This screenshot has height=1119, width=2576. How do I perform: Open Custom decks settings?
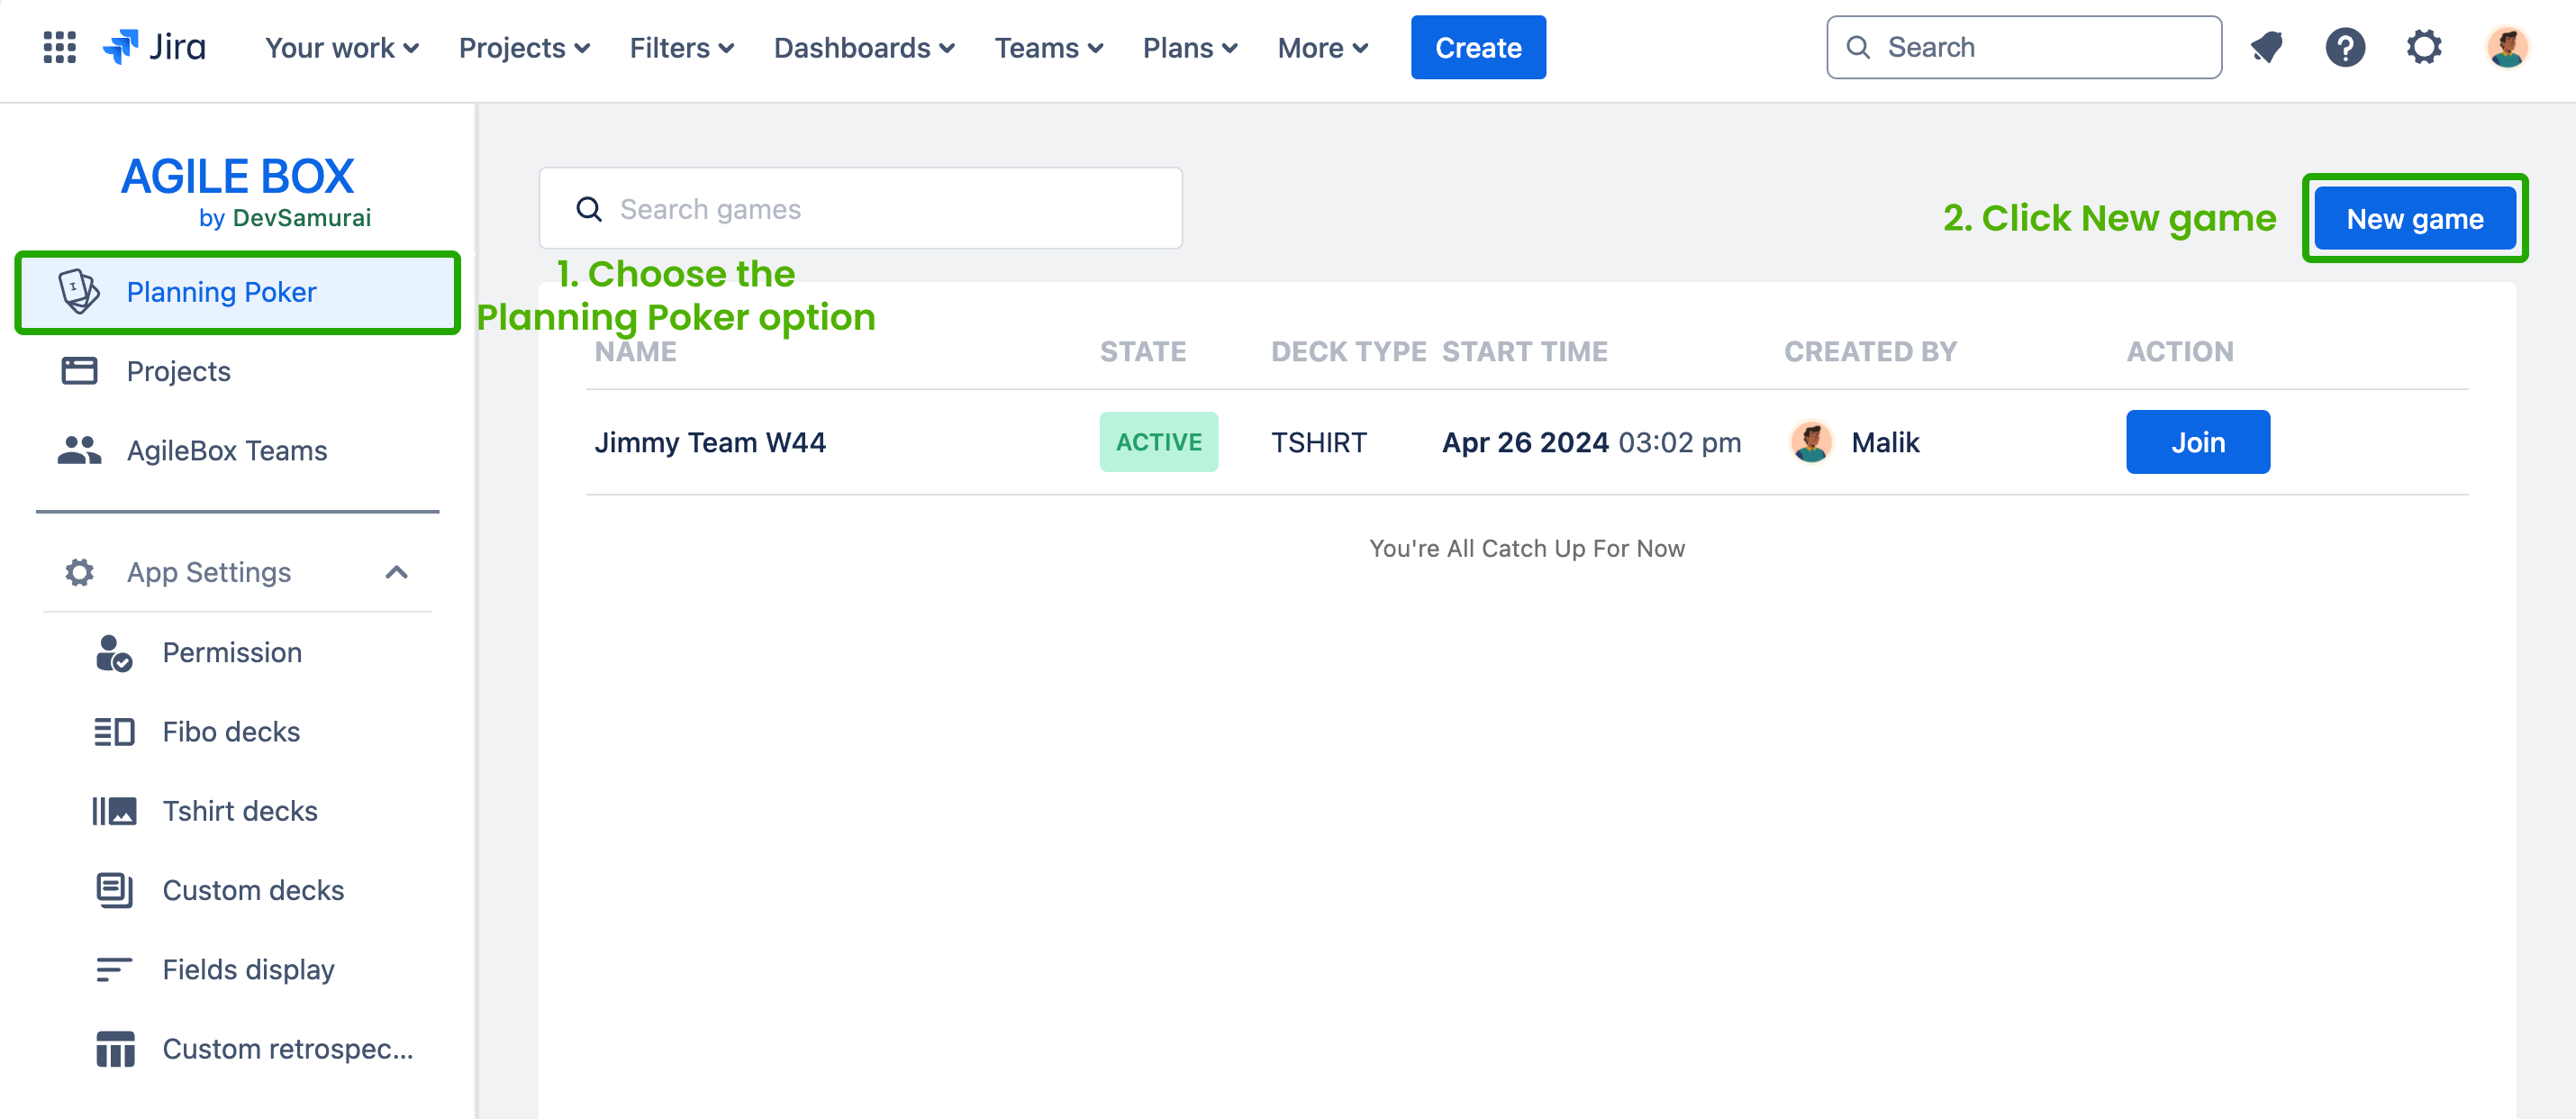(238, 890)
